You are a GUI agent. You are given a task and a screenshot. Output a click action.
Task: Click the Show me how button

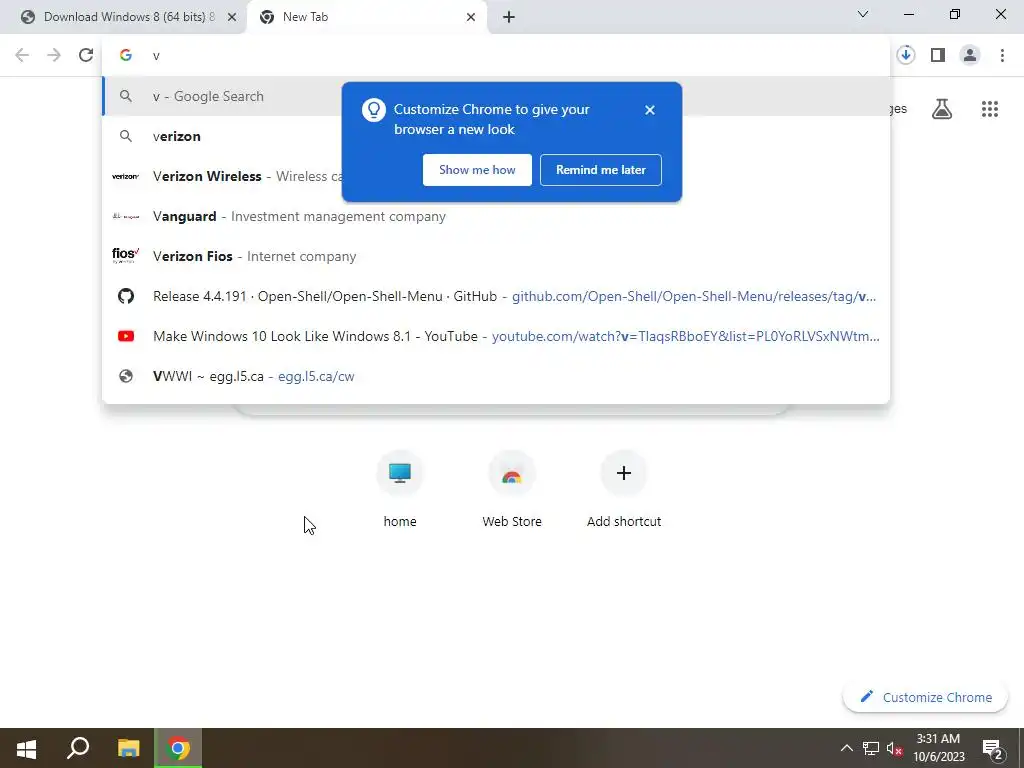tap(477, 170)
